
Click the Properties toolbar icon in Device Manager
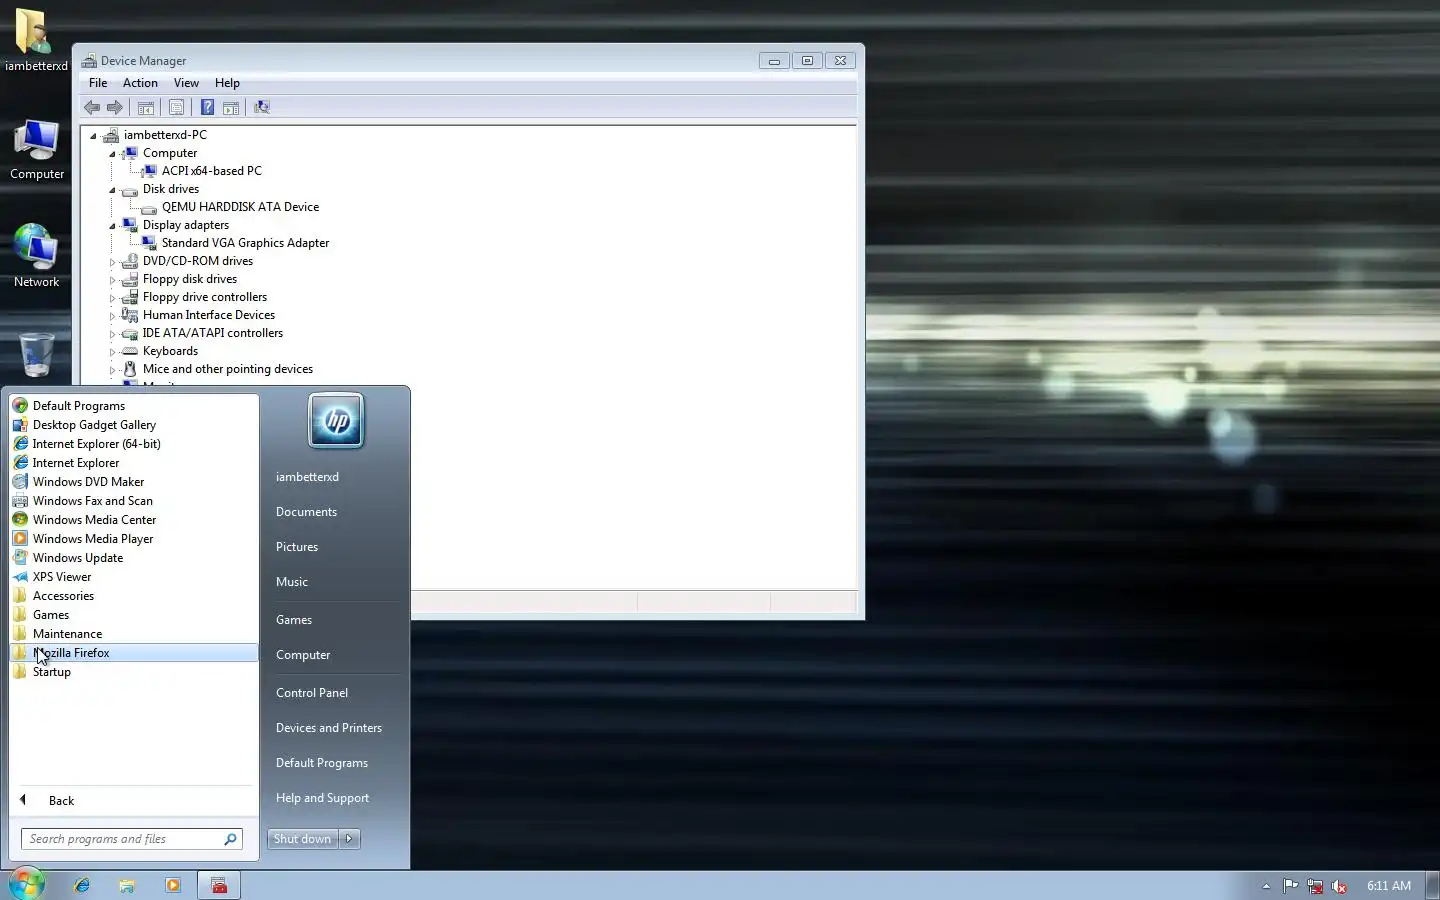click(x=177, y=107)
